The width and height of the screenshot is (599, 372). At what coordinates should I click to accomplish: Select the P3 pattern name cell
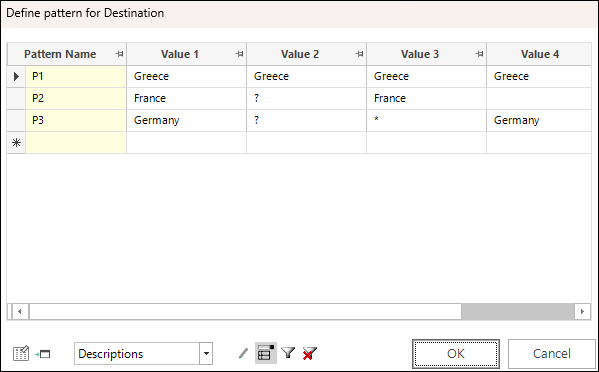pyautogui.click(x=76, y=121)
